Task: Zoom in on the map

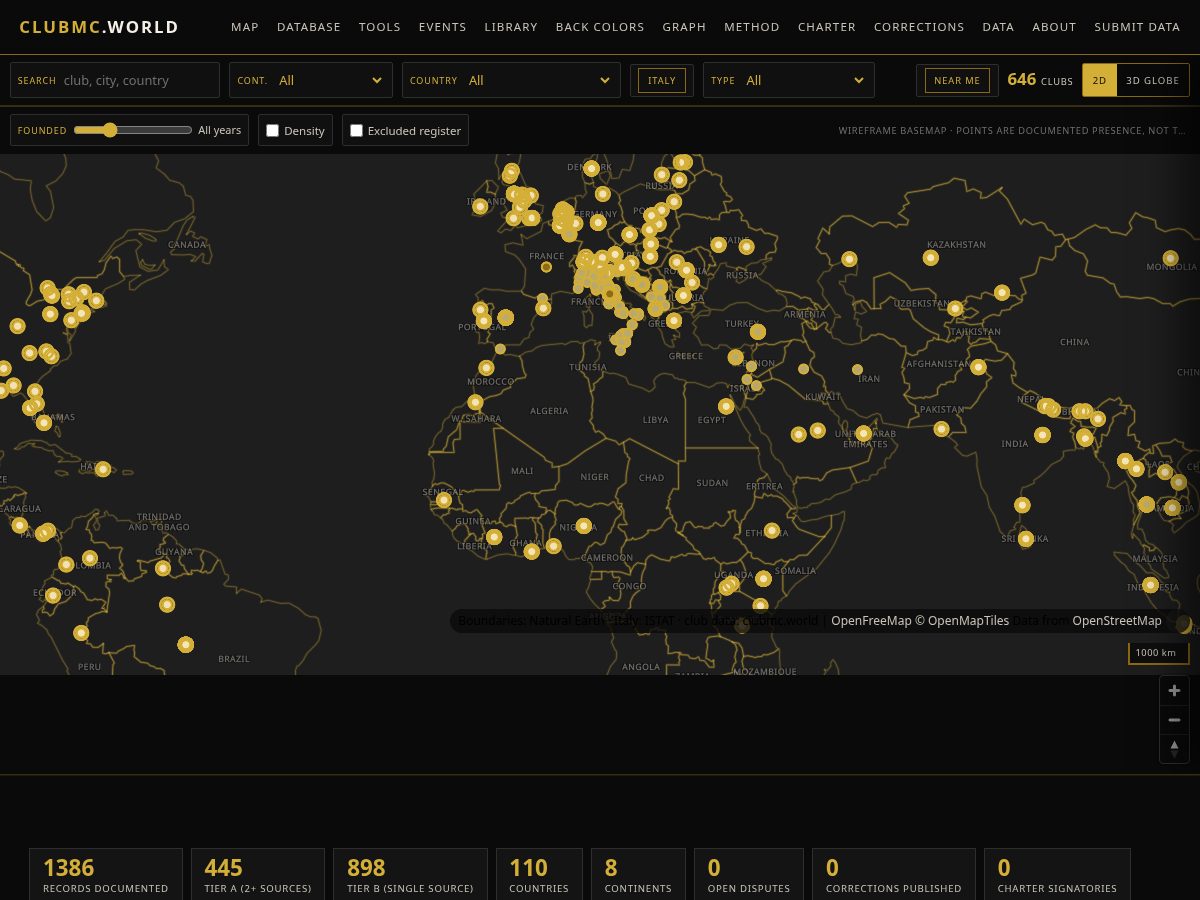Action: pyautogui.click(x=1174, y=690)
